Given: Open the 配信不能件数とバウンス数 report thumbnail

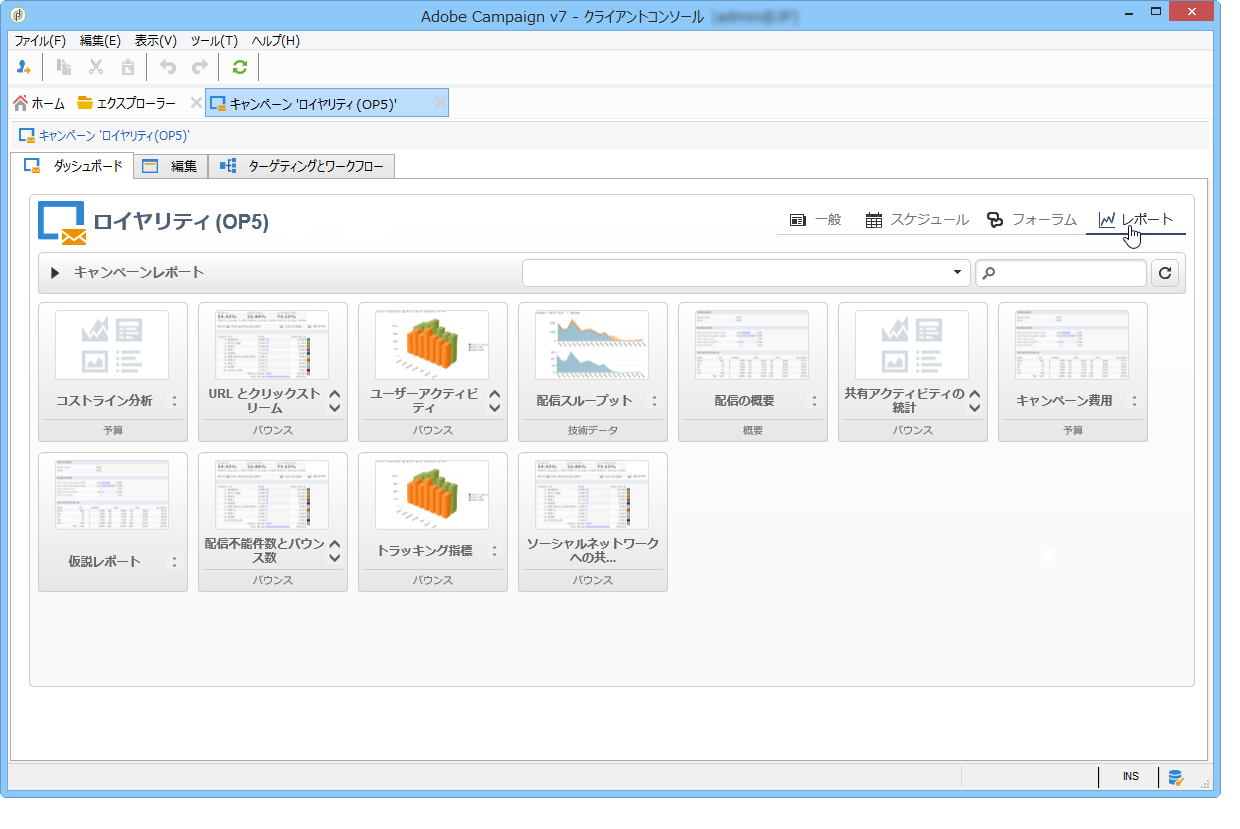Looking at the screenshot, I should 272,495.
